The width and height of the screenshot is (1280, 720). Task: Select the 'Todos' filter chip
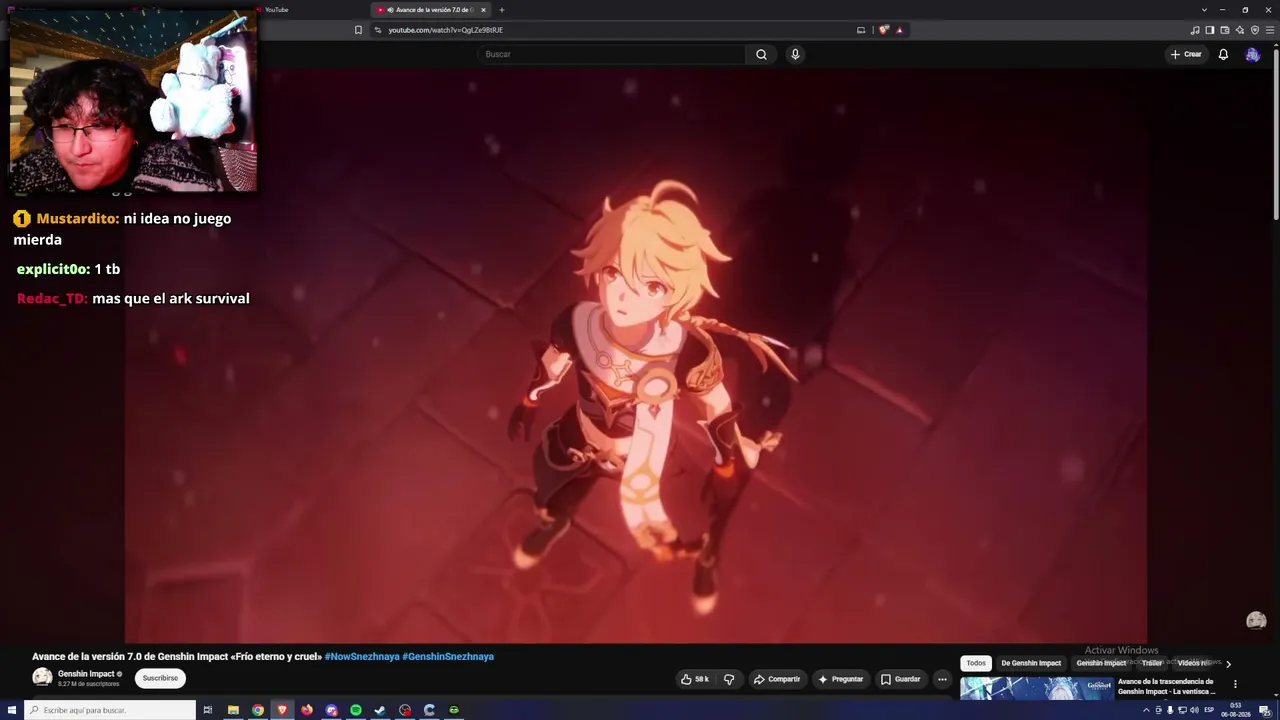pyautogui.click(x=976, y=663)
